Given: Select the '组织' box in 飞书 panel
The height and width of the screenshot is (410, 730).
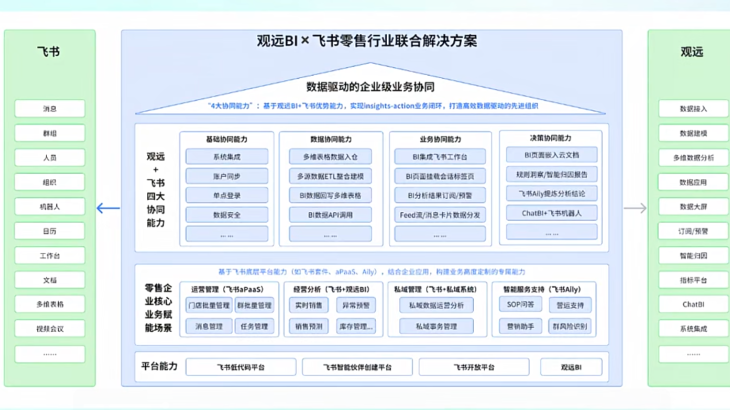Looking at the screenshot, I should tap(50, 182).
